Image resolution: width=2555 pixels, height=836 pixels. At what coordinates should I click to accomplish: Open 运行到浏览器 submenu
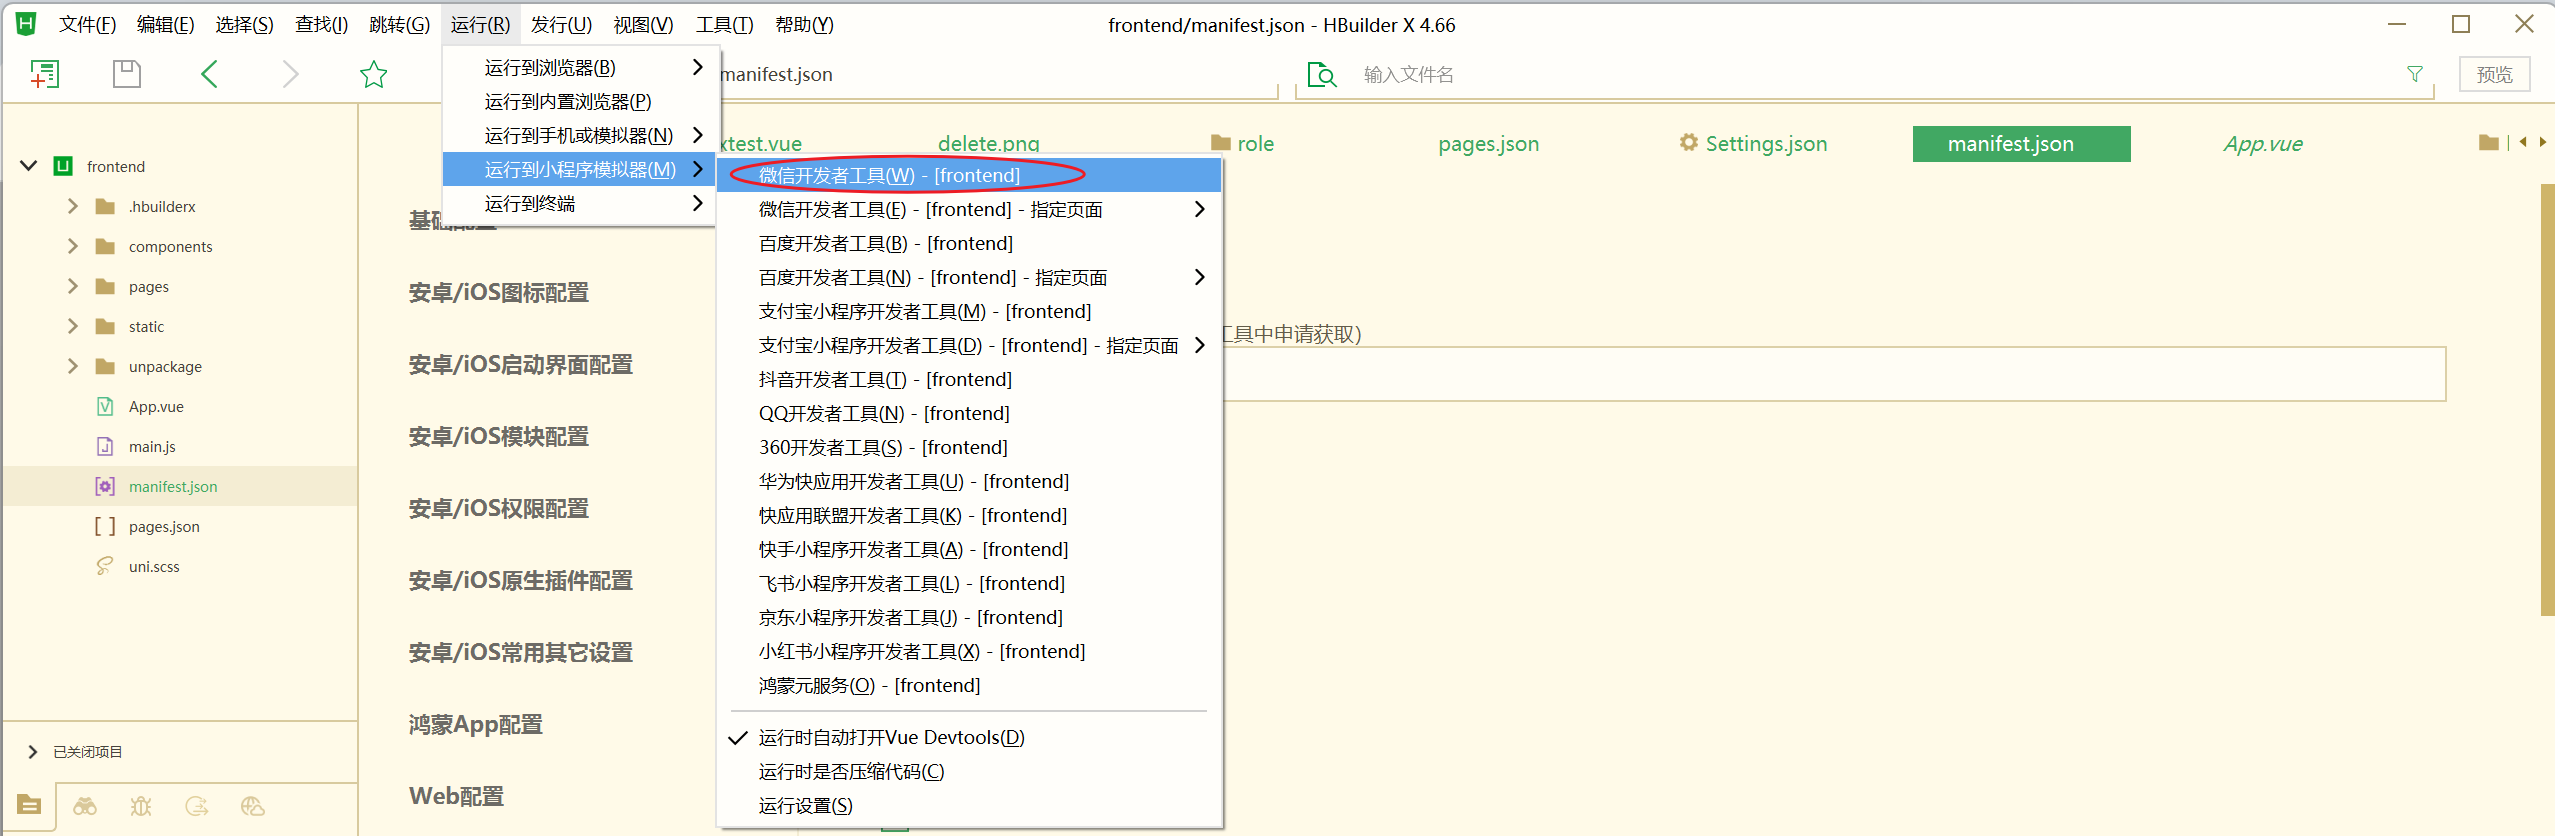click(x=580, y=68)
